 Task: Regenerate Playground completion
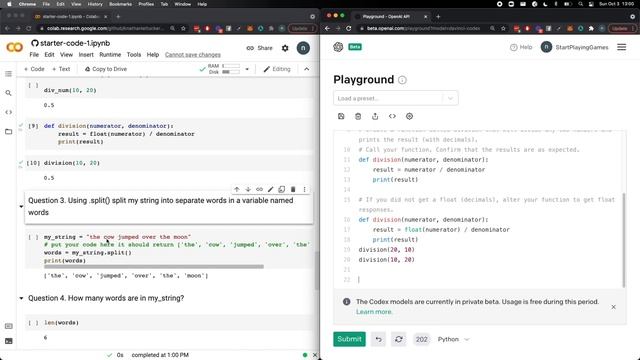(x=399, y=339)
